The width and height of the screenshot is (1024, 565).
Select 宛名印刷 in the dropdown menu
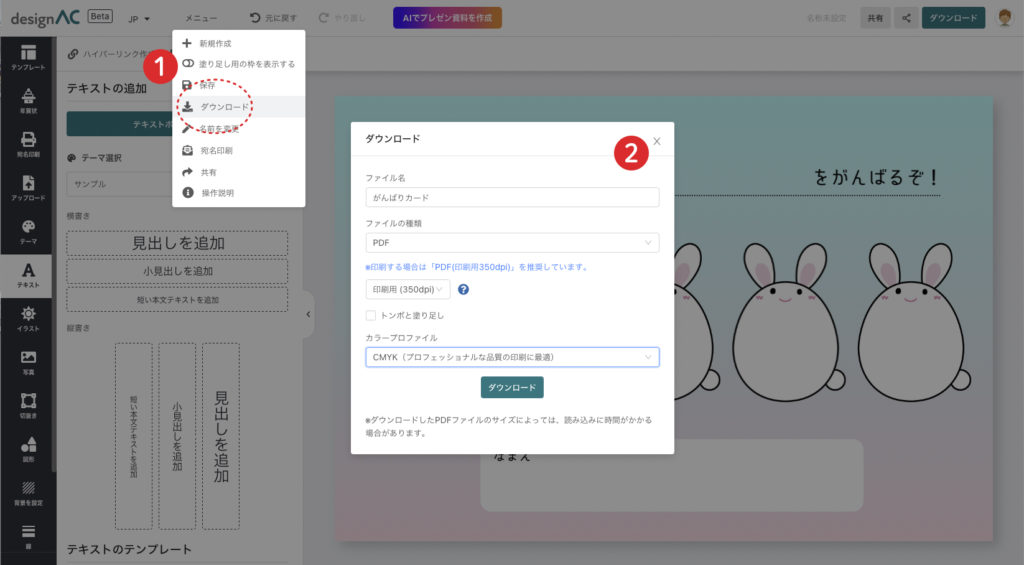click(x=216, y=150)
